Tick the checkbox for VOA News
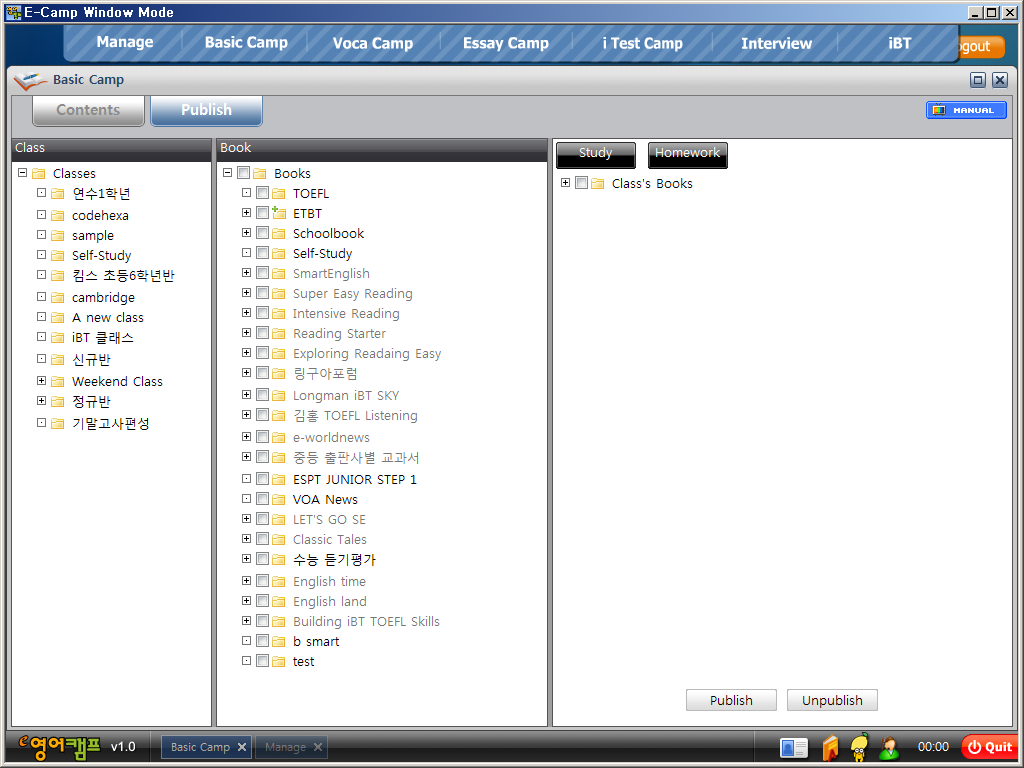The height and width of the screenshot is (768, 1024). tap(262, 499)
